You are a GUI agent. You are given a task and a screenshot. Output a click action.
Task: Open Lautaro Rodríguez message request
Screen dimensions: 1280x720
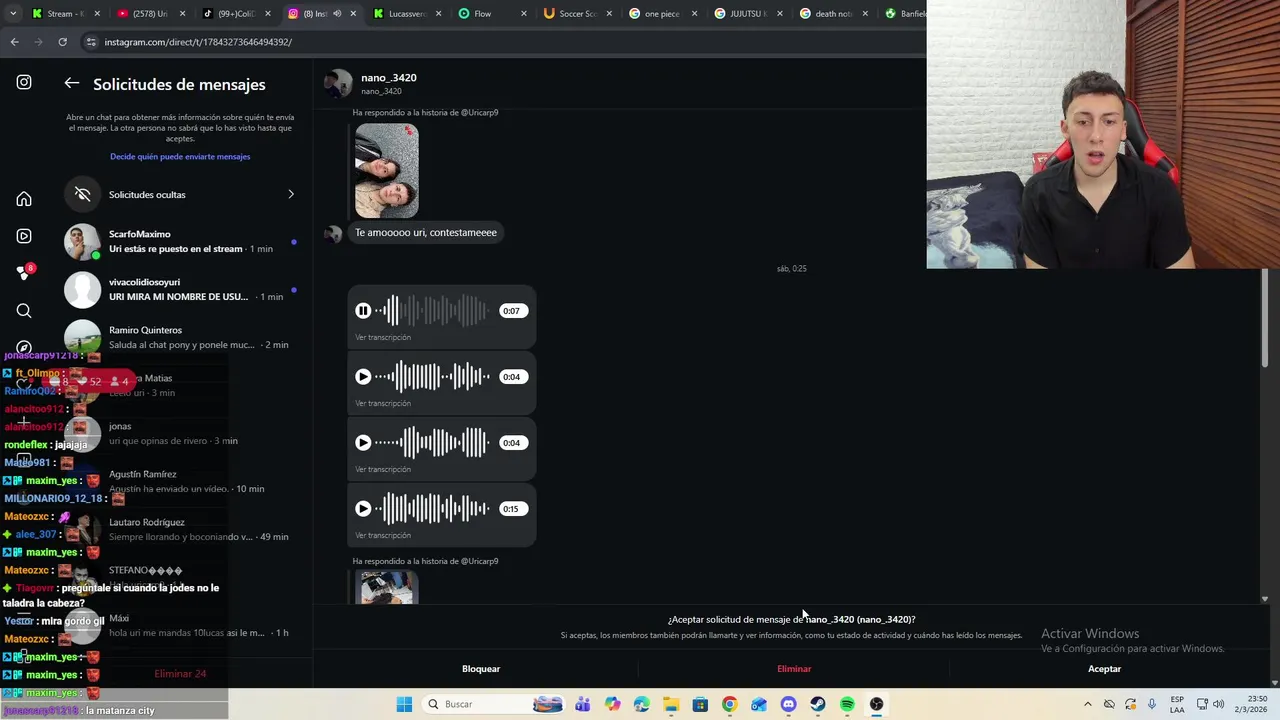click(x=182, y=529)
